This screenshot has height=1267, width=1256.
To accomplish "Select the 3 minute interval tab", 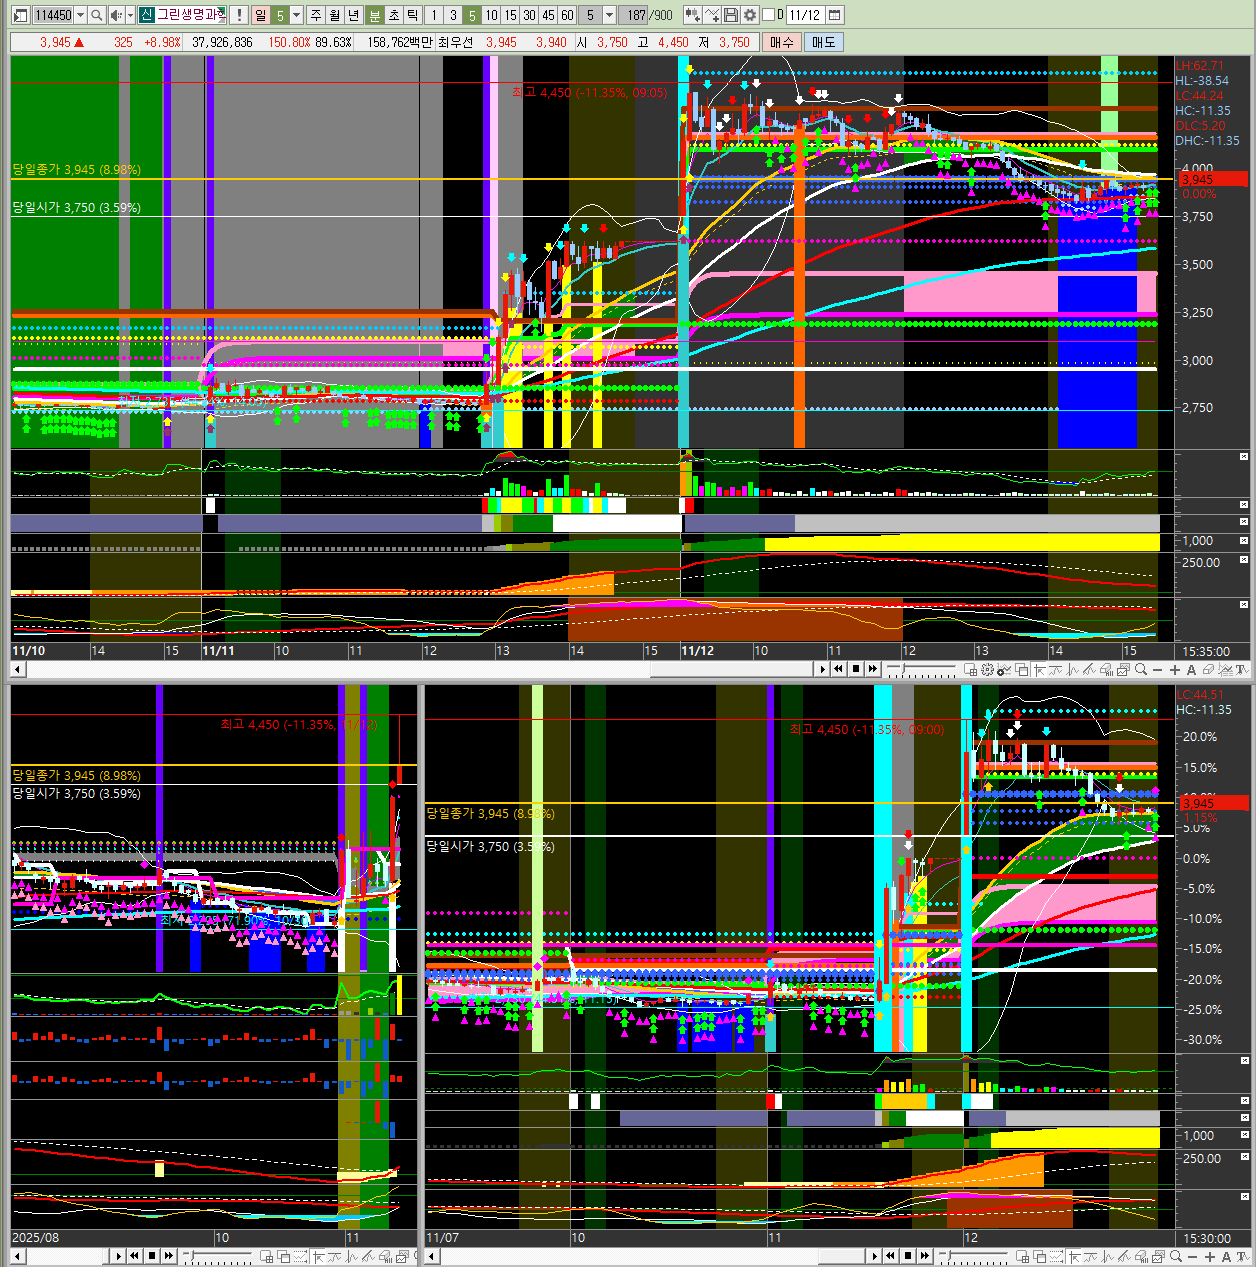I will [453, 15].
